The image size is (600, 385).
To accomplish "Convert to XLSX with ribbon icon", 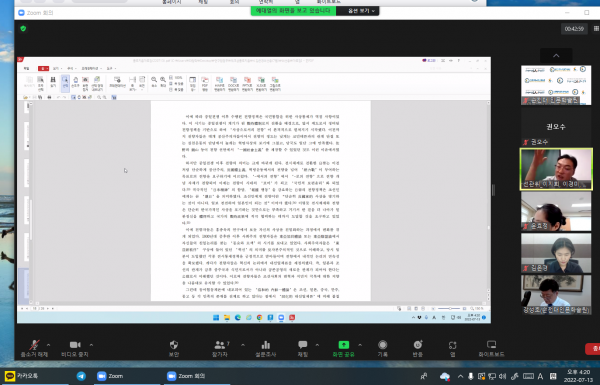I will pyautogui.click(x=261, y=84).
